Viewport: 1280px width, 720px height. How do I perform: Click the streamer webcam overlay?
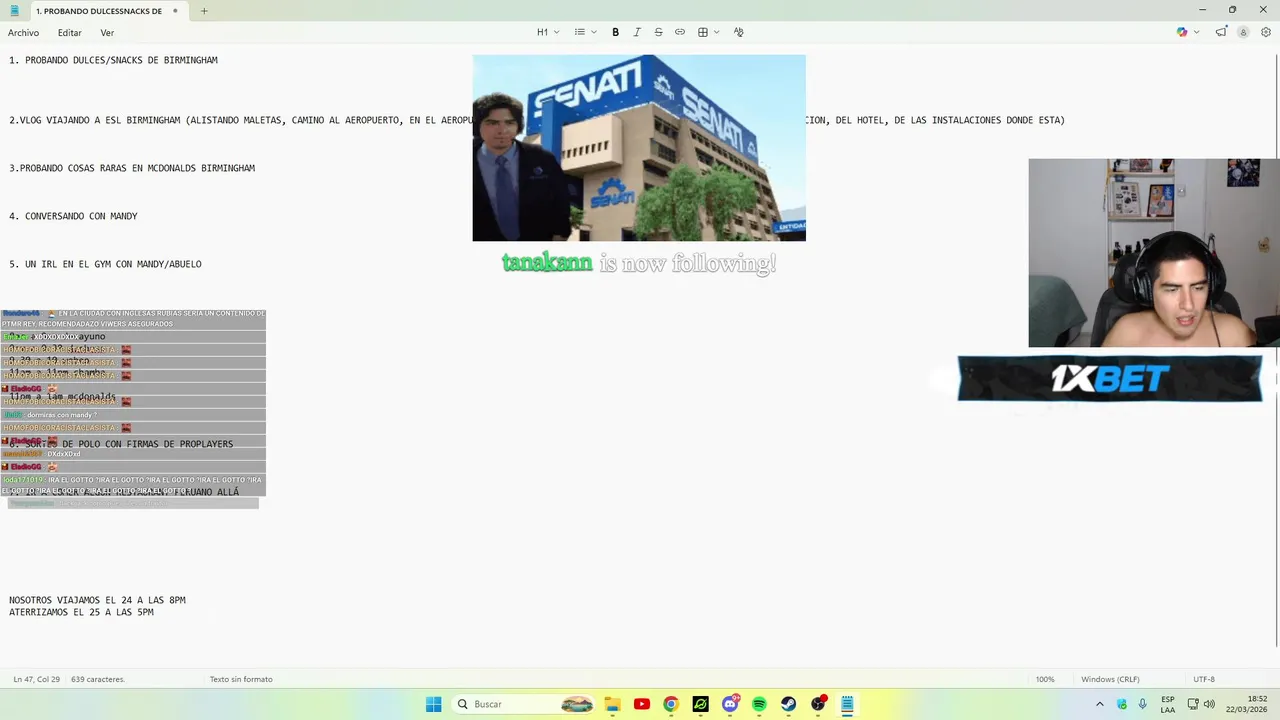(1154, 253)
